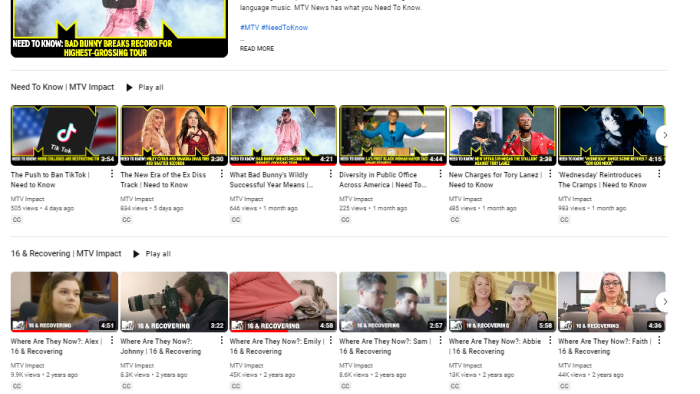The height and width of the screenshot is (394, 700).
Task: Click title New Charges for Tory Lanez
Action: 496,180
